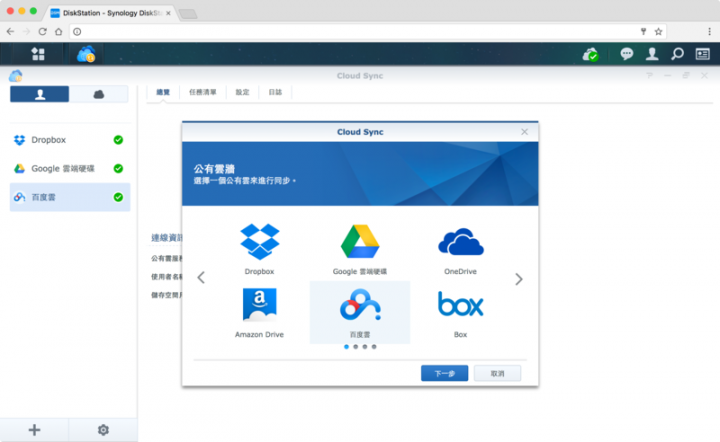Select the DiskStation - Synology browser tab
Viewport: 720px width, 442px height.
[110, 13]
